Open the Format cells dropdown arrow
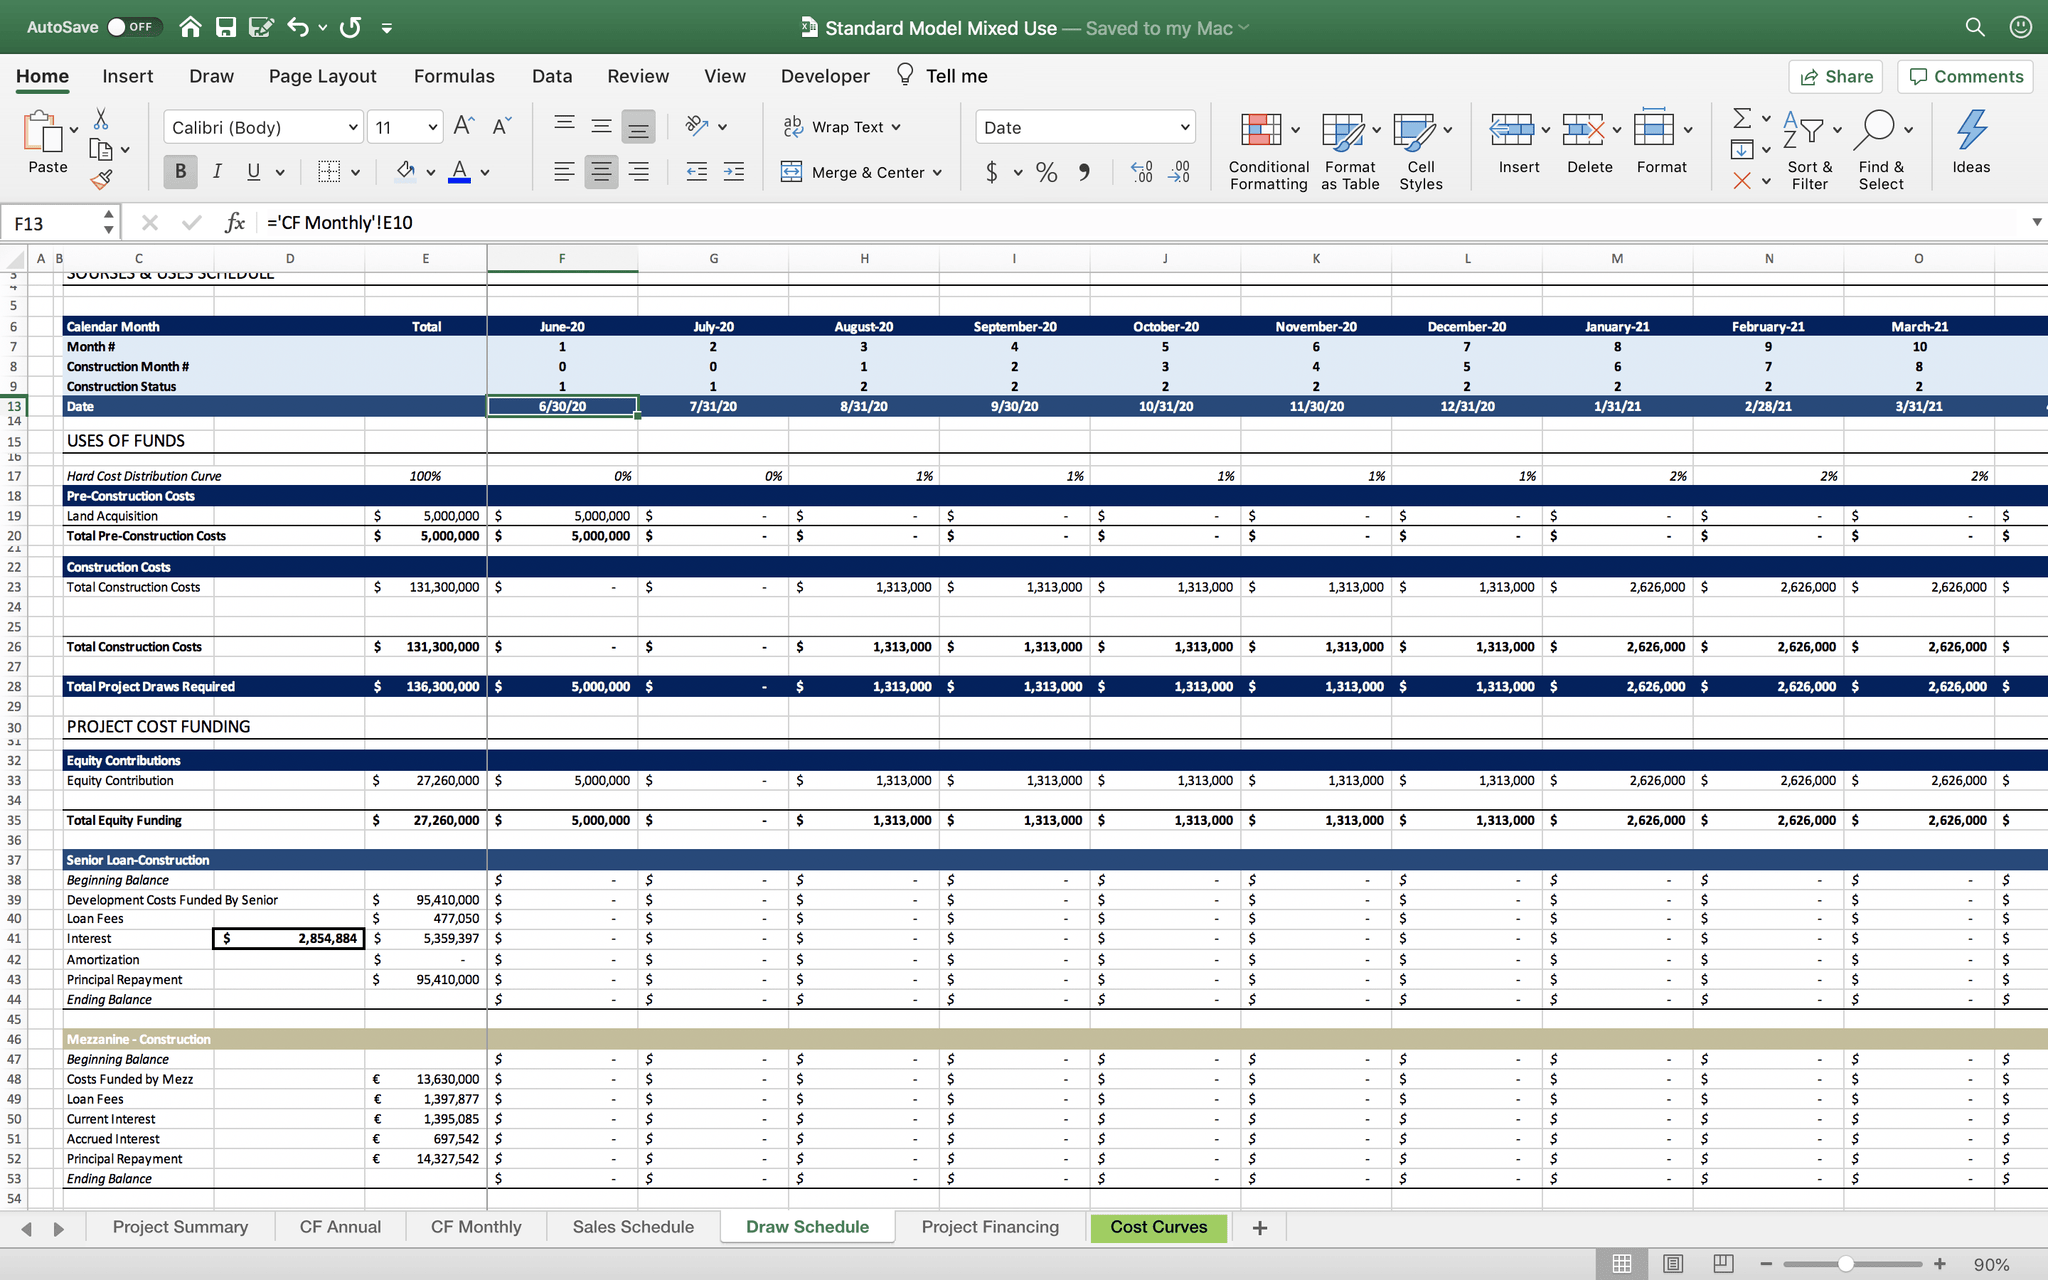The width and height of the screenshot is (2048, 1280). pyautogui.click(x=1688, y=130)
